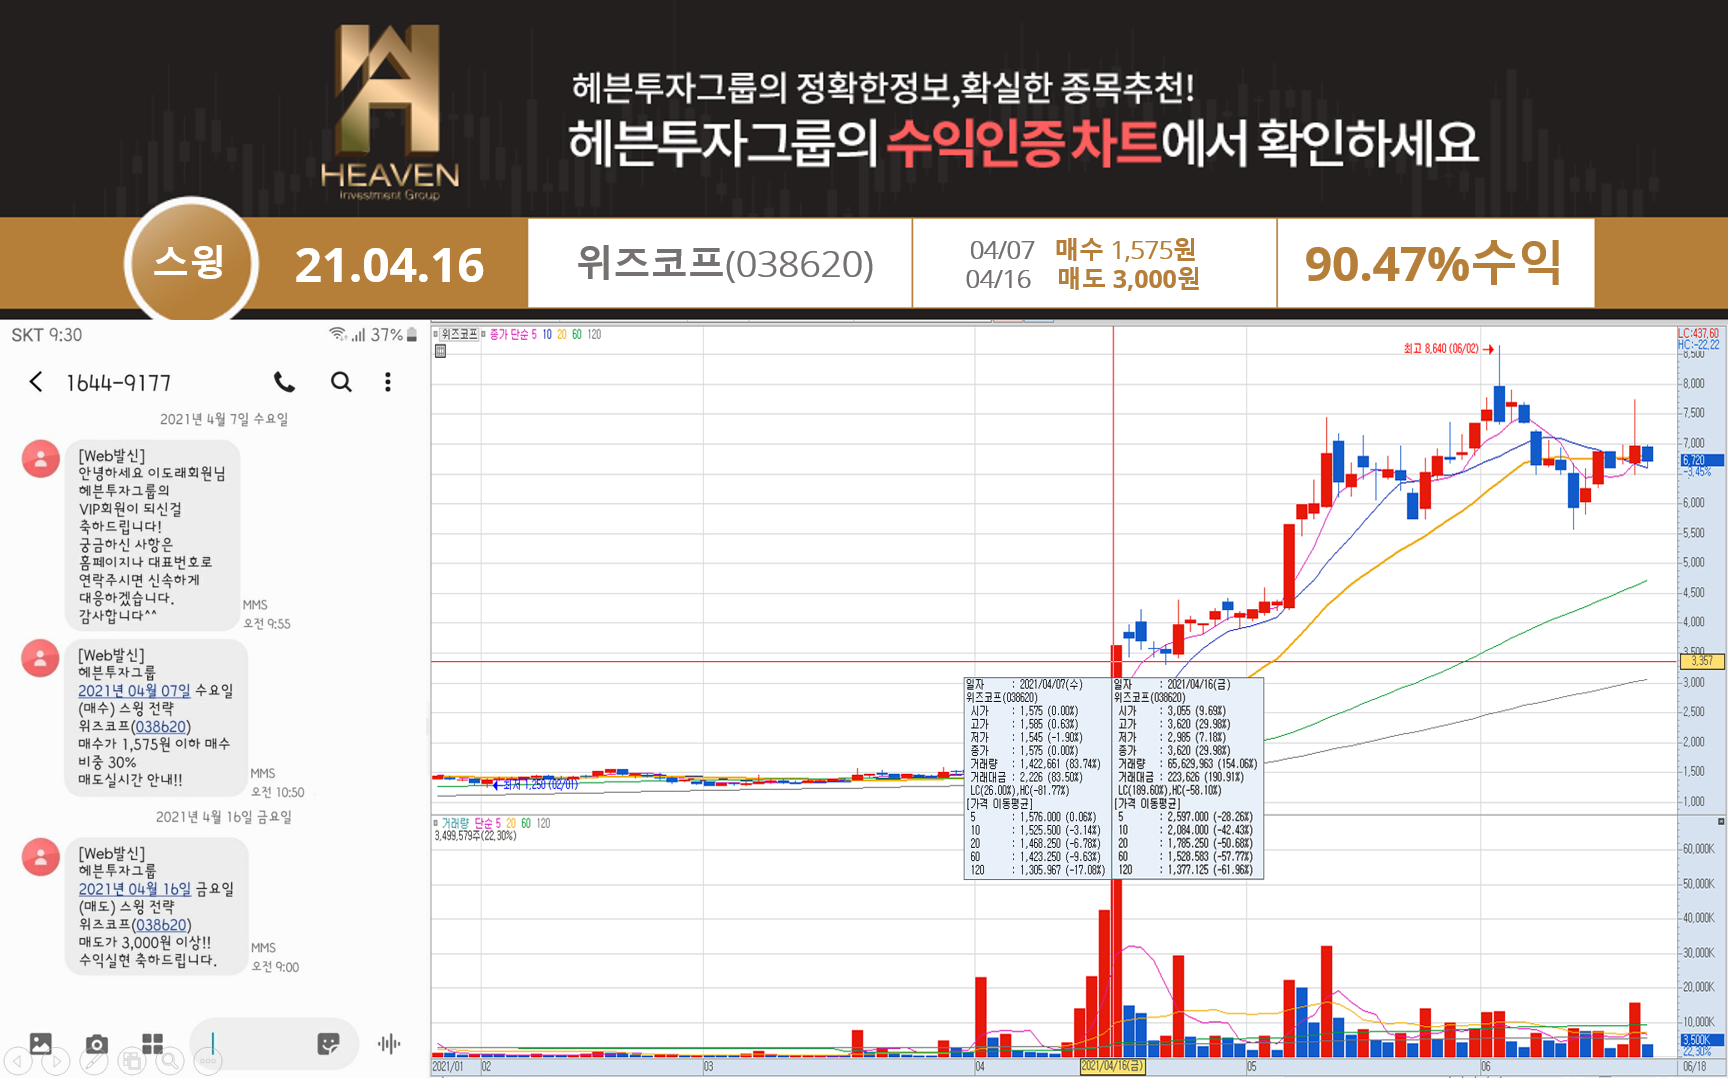Viewport: 1728px width, 1078px height.
Task: Insert a sticker with the smiley icon
Action: point(328,1044)
